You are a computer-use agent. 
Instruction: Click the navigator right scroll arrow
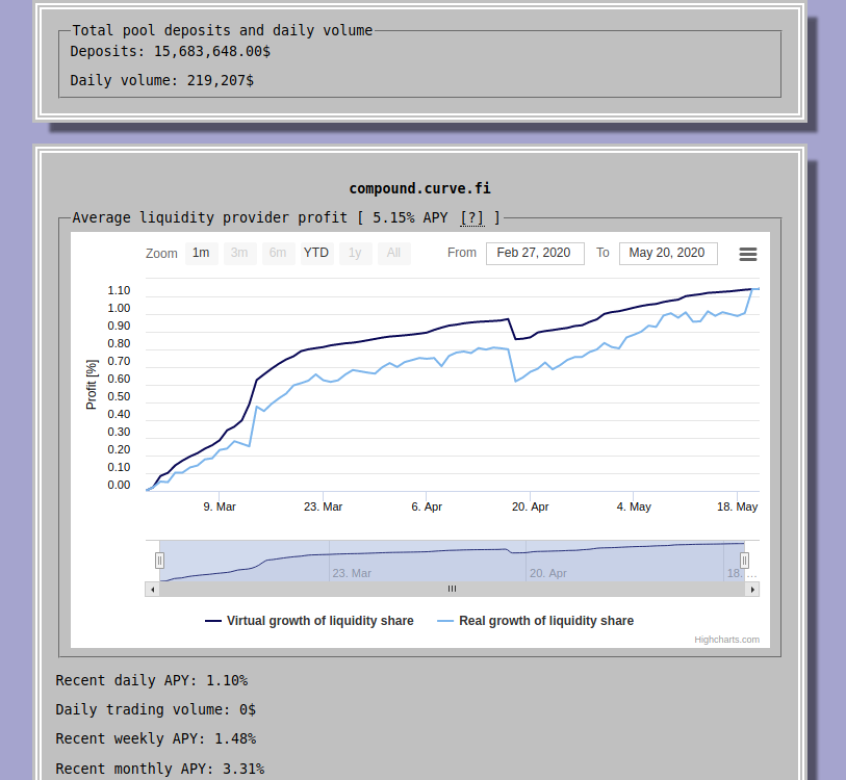[x=752, y=589]
